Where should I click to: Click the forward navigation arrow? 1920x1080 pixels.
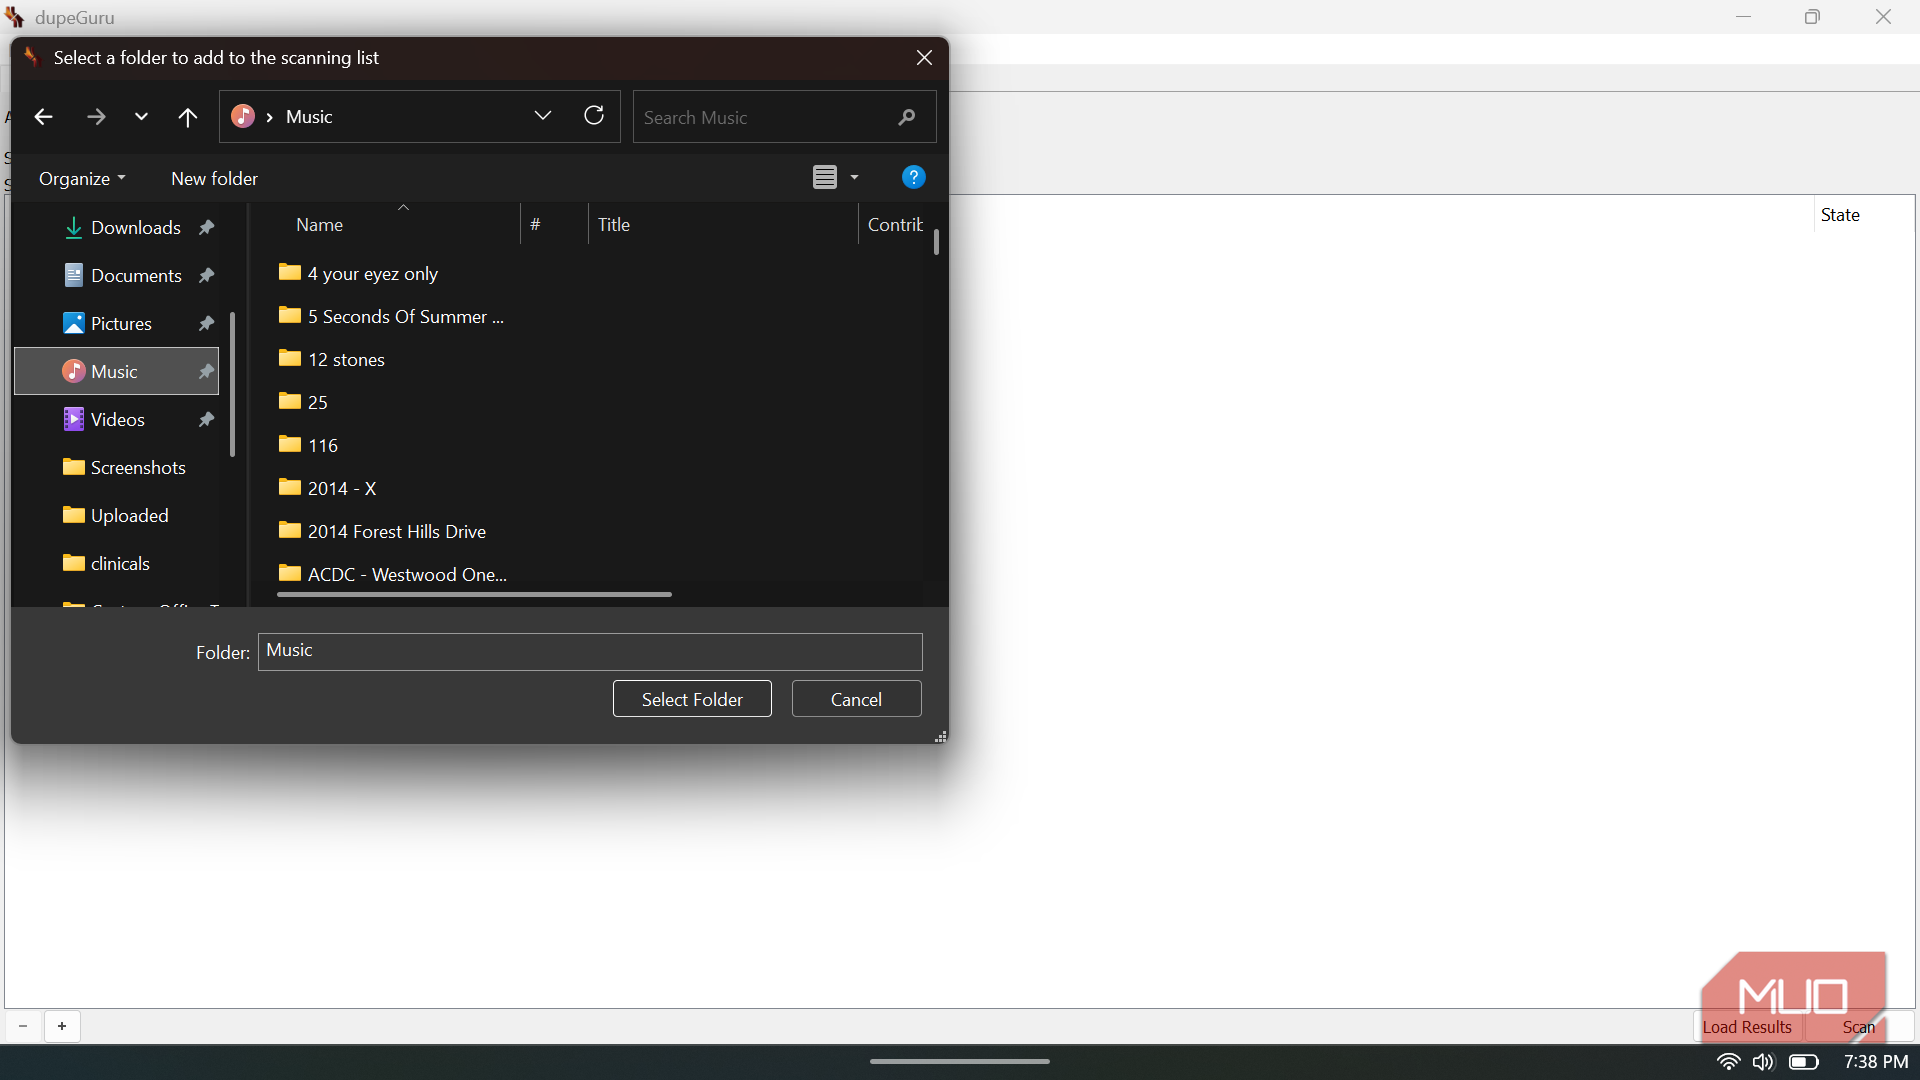point(96,117)
